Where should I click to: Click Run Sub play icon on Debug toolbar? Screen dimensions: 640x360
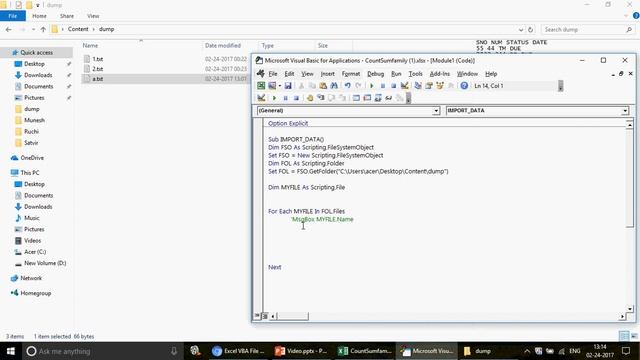click(274, 98)
